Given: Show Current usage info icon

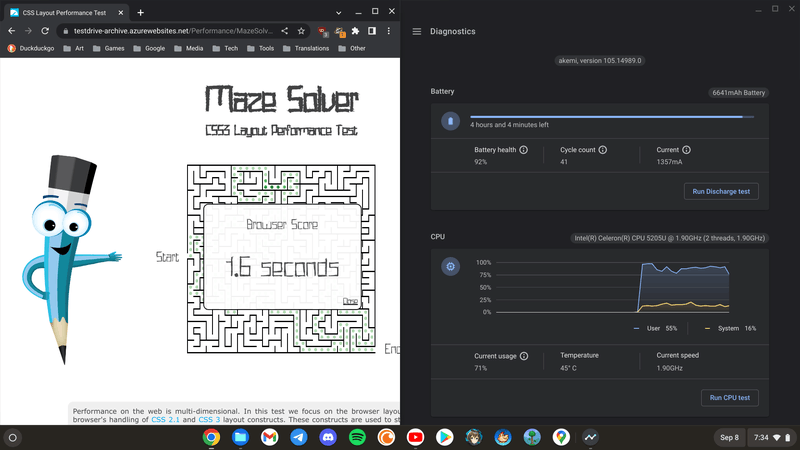Looking at the screenshot, I should pyautogui.click(x=524, y=356).
